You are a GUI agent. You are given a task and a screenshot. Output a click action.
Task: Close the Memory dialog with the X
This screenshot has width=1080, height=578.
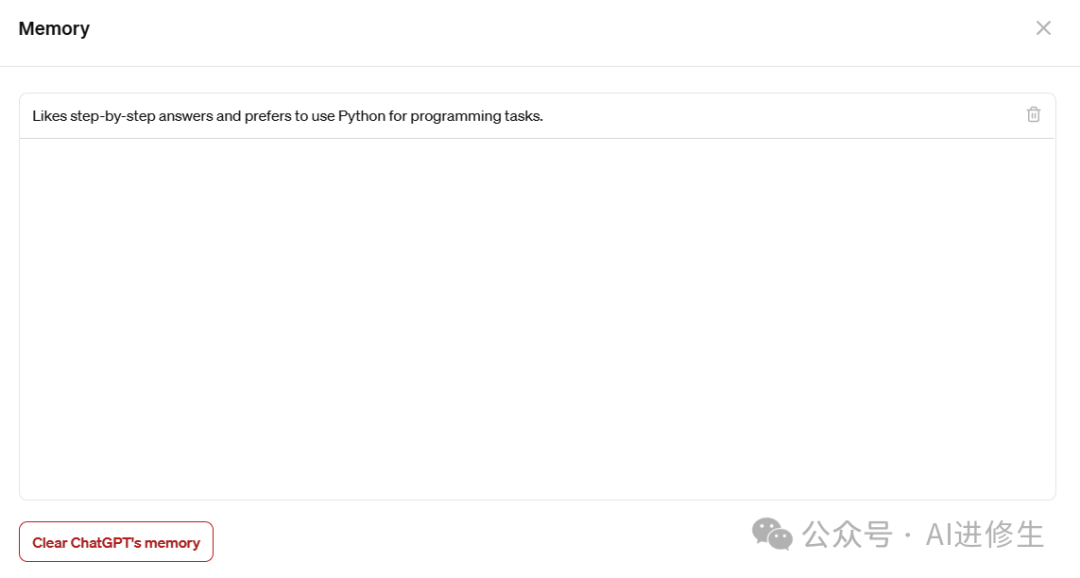tap(1043, 28)
